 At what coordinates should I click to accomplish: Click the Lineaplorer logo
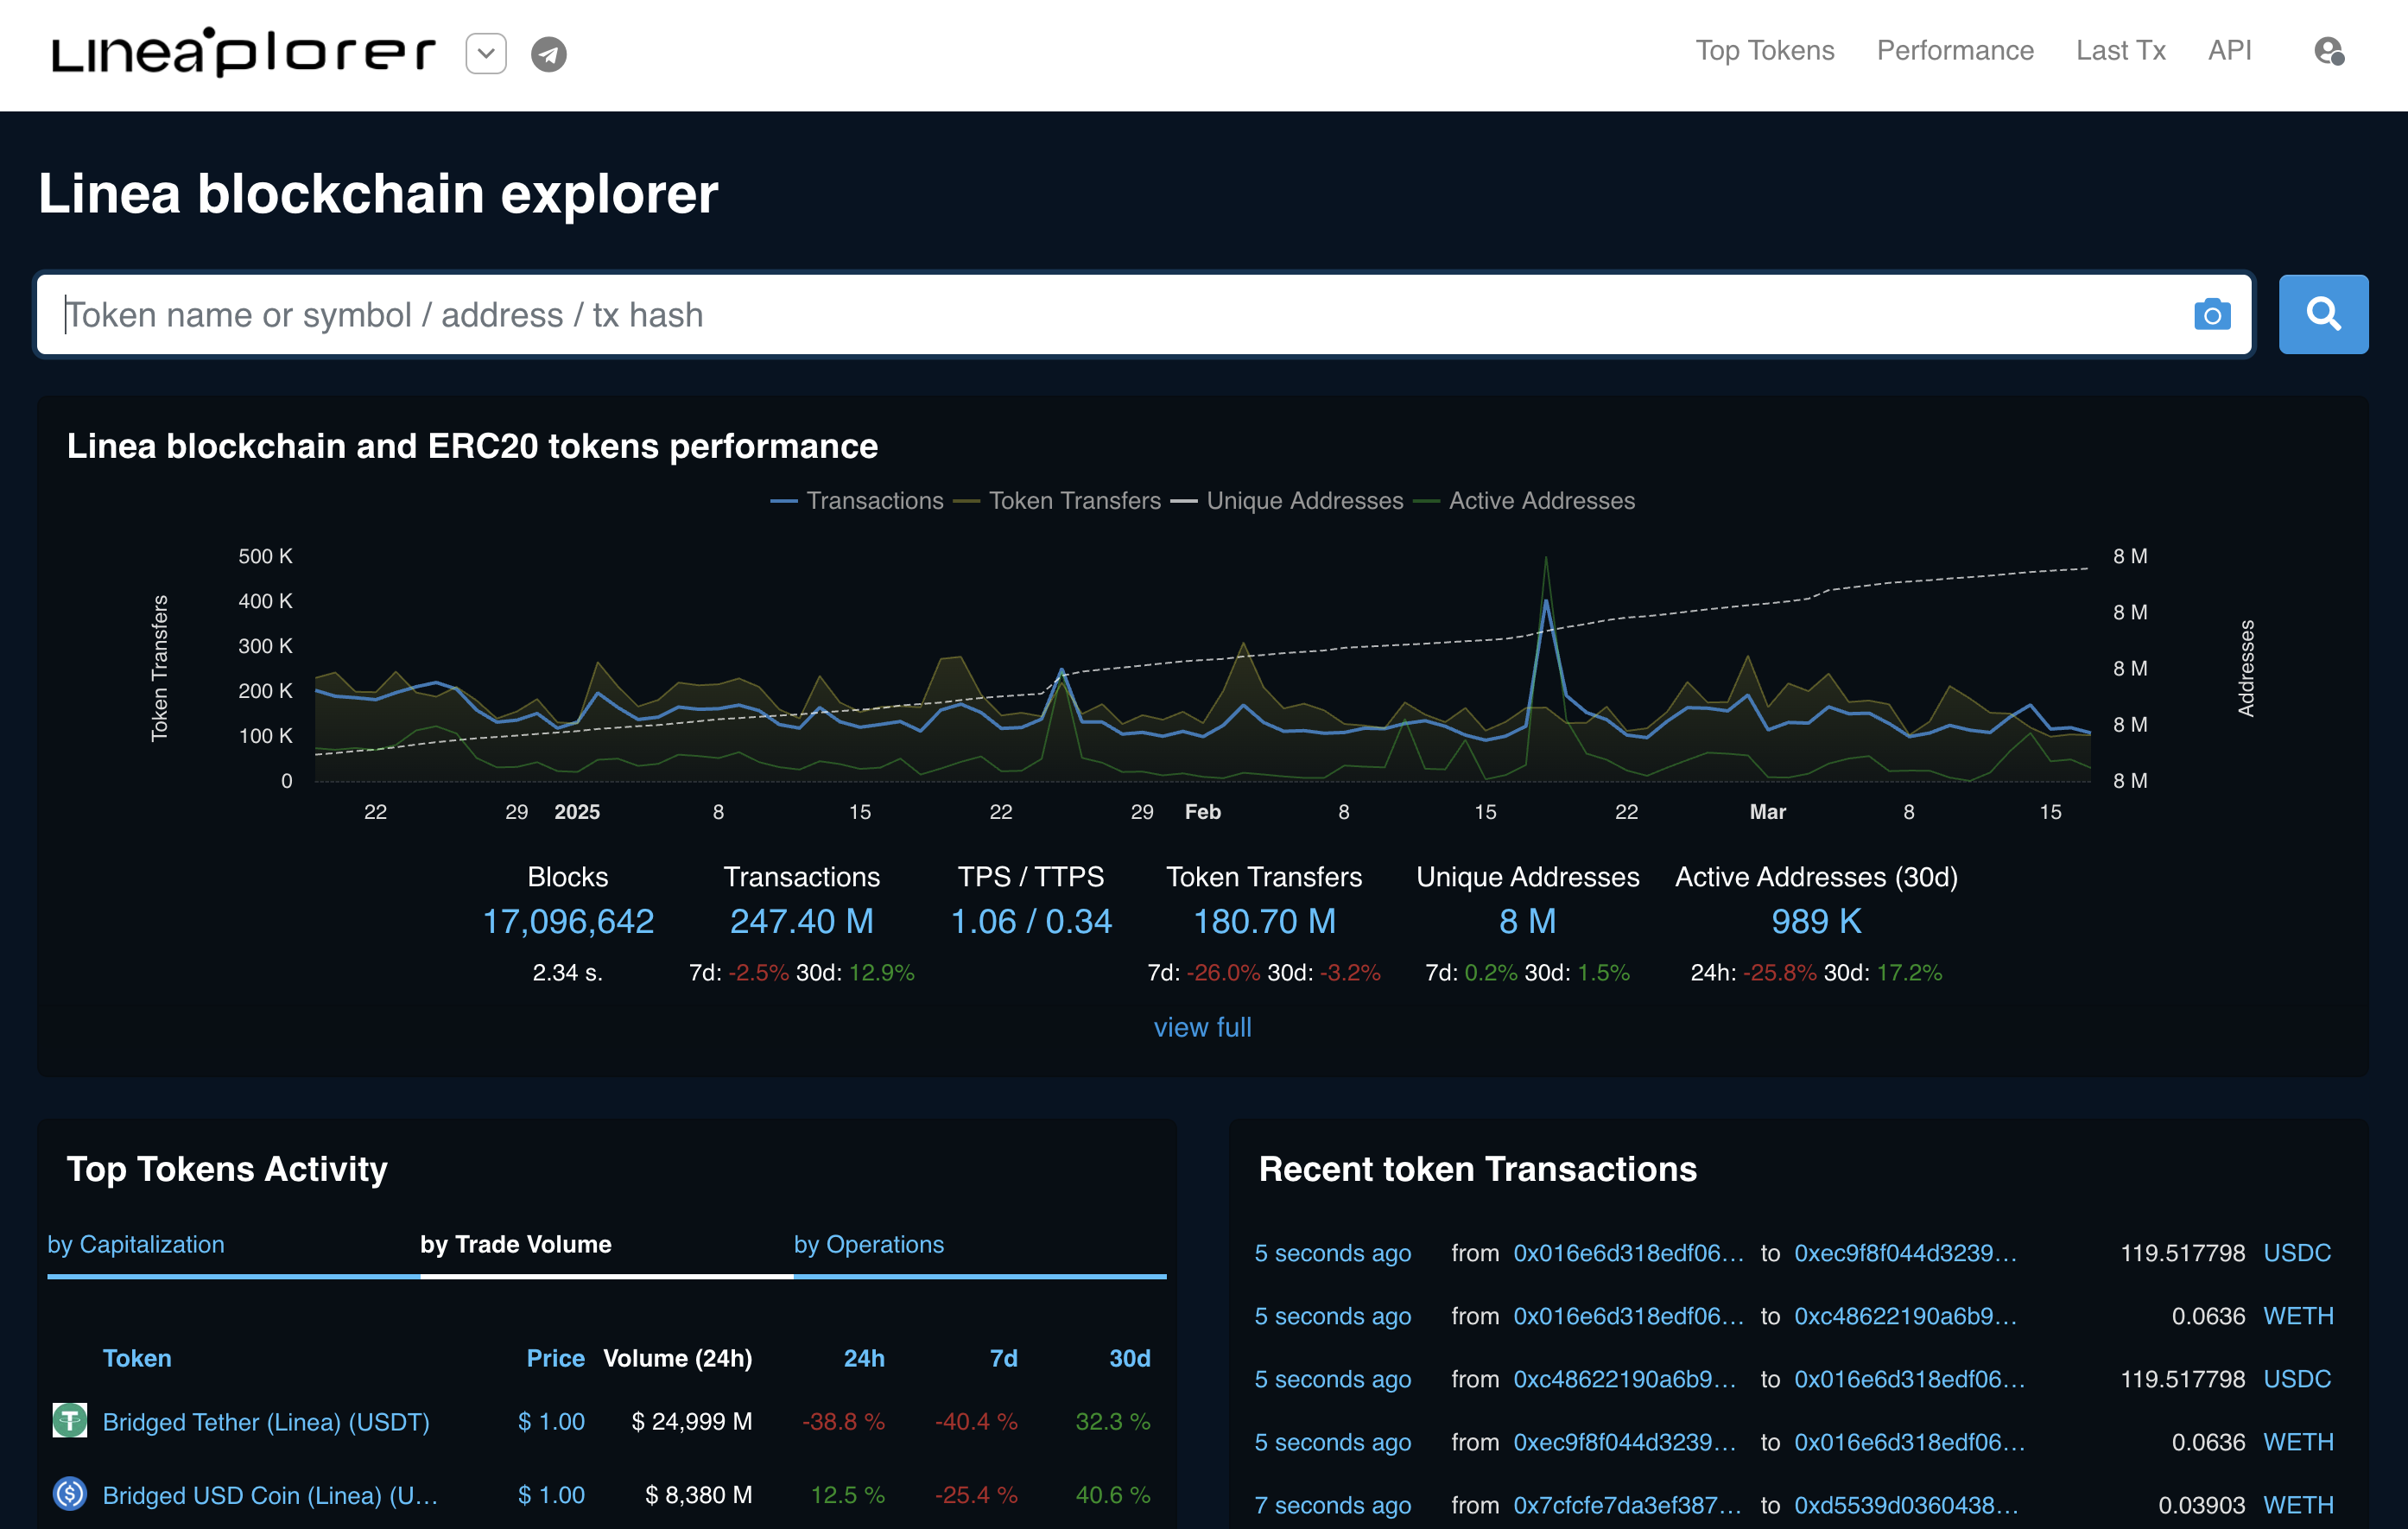[243, 52]
